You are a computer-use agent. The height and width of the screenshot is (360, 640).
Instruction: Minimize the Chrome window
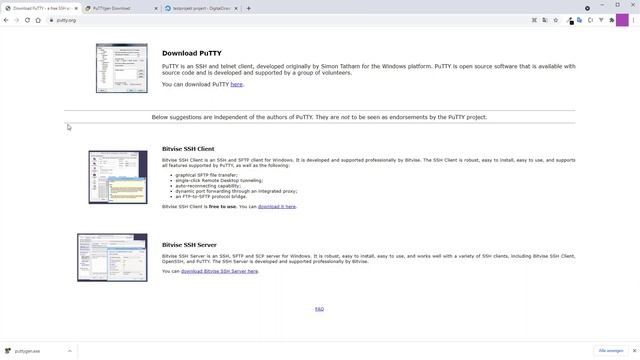(602, 5)
